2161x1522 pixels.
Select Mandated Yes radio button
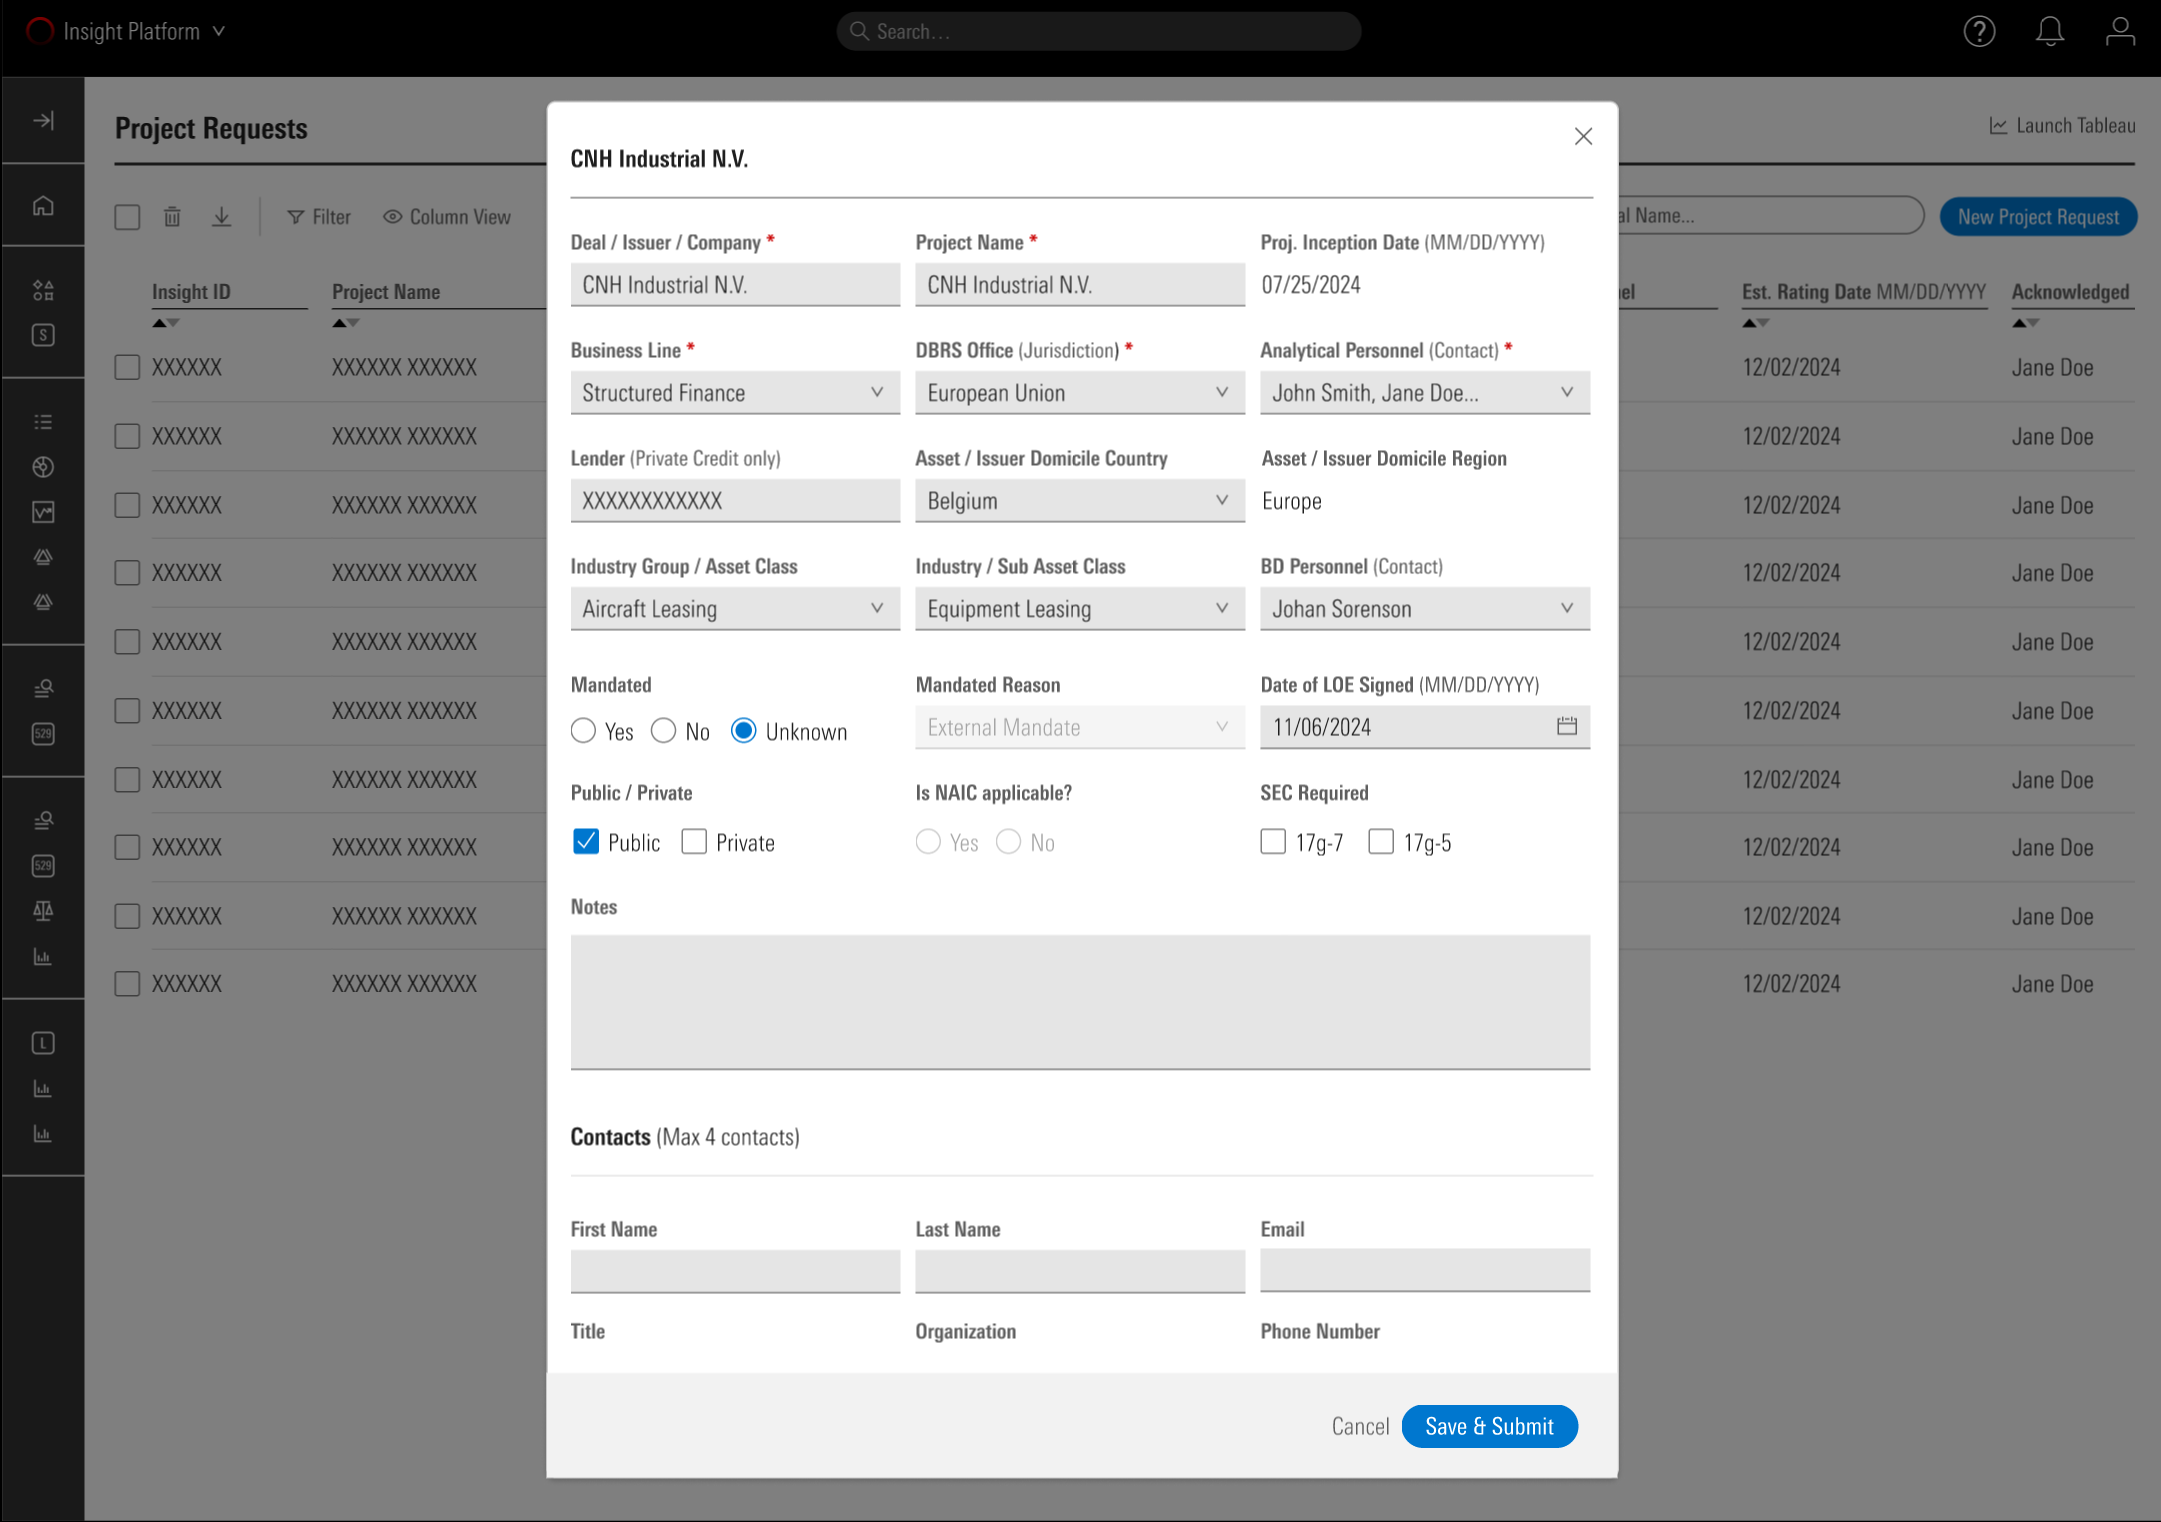click(x=583, y=731)
